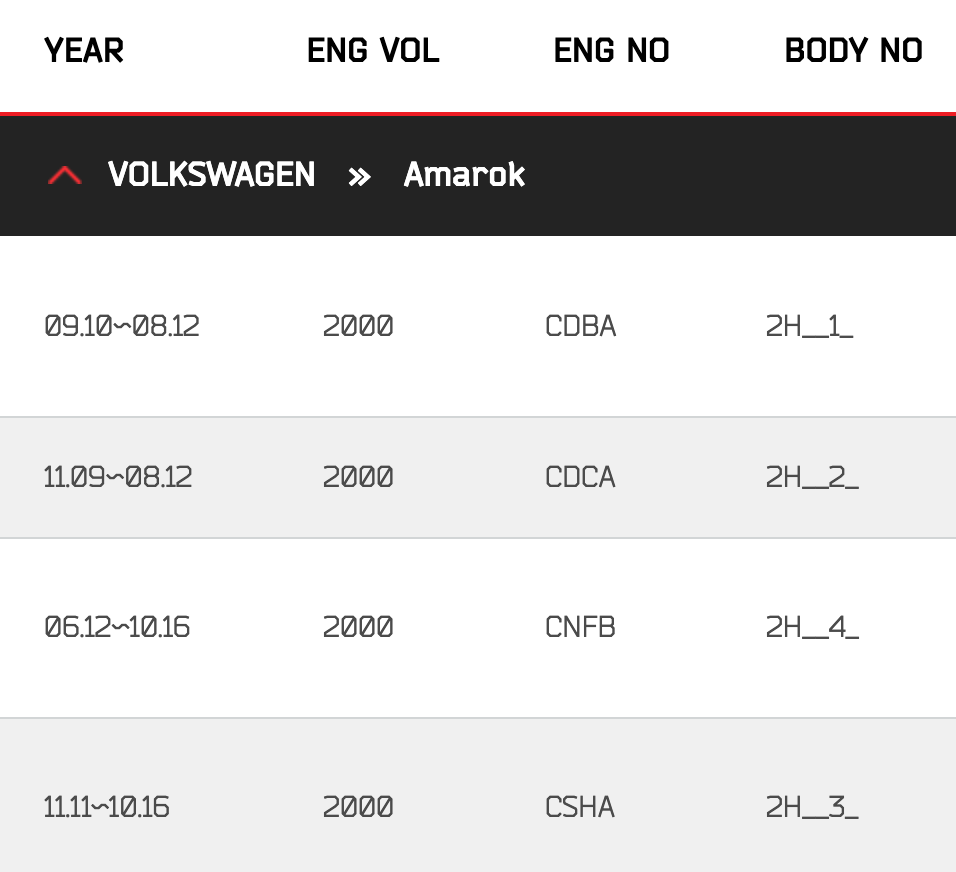956x872 pixels.
Task: Click body number 2H__3_
Action: 812,806
